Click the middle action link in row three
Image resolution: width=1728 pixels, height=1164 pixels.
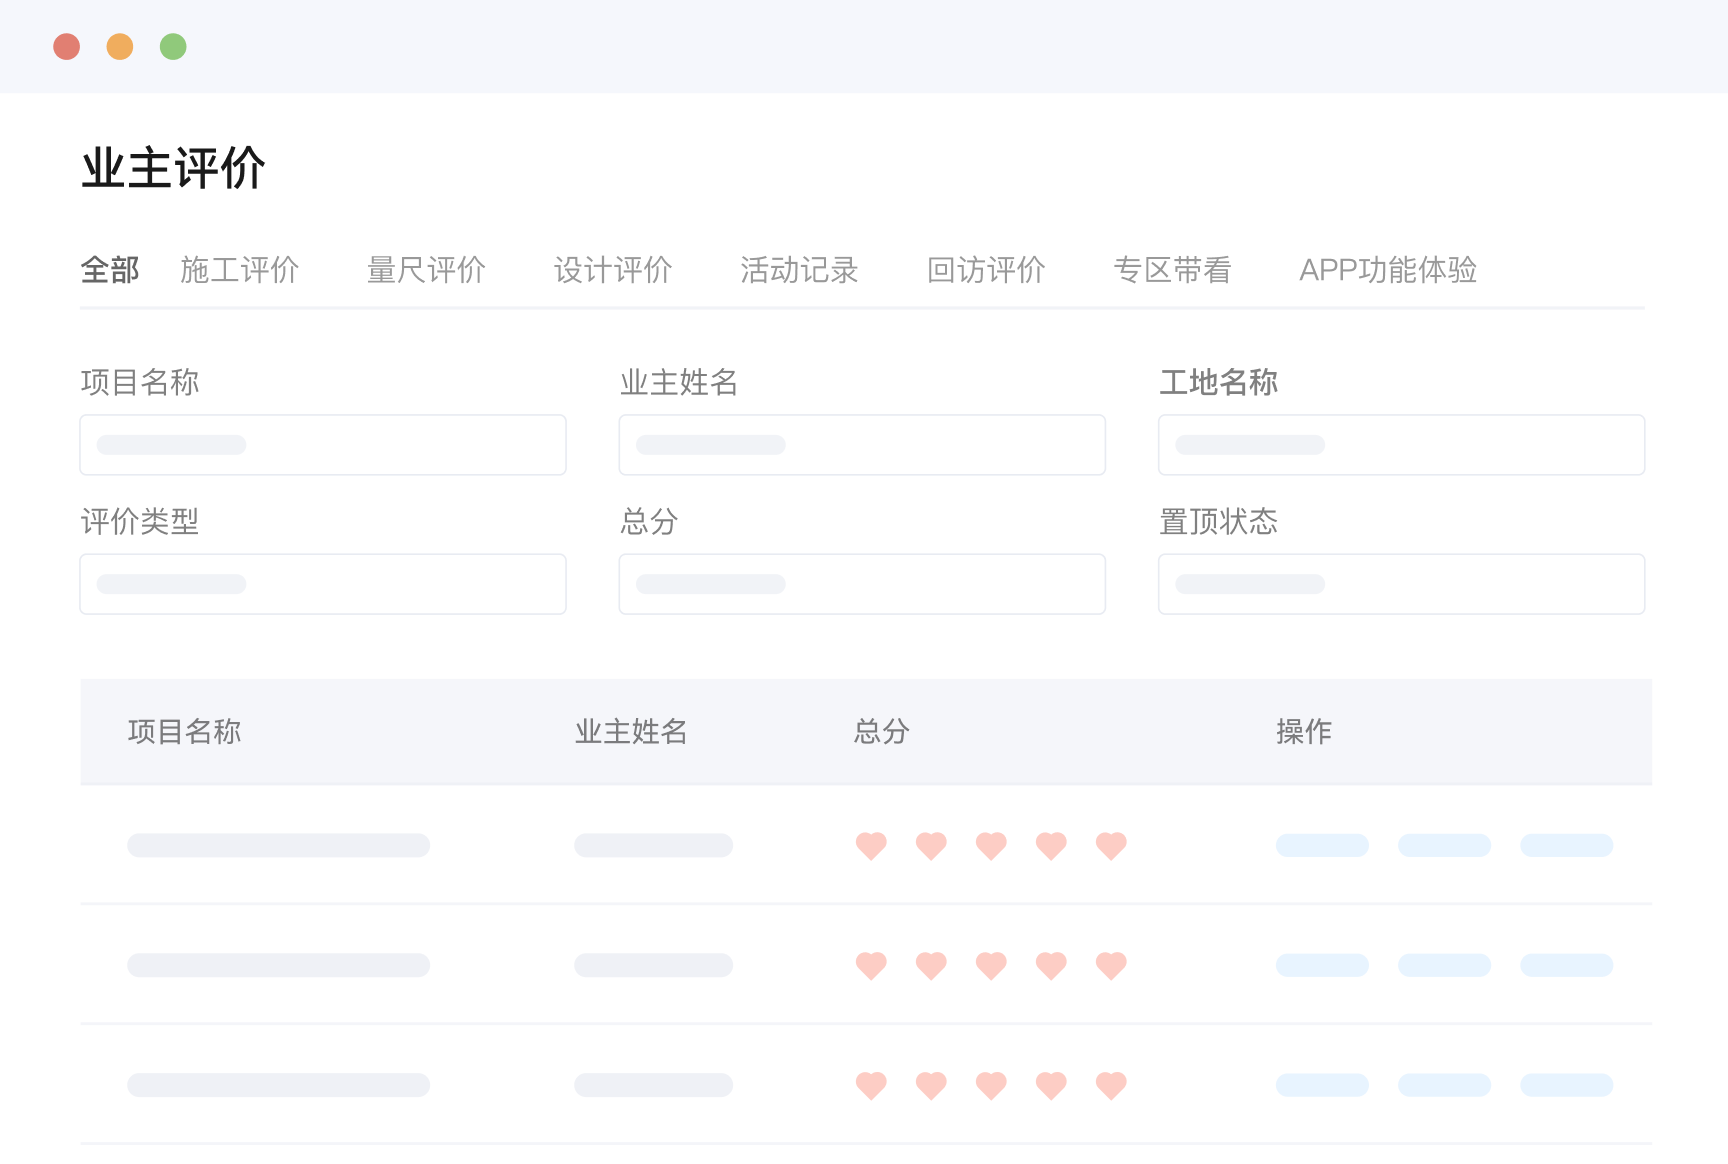pyautogui.click(x=1444, y=1085)
